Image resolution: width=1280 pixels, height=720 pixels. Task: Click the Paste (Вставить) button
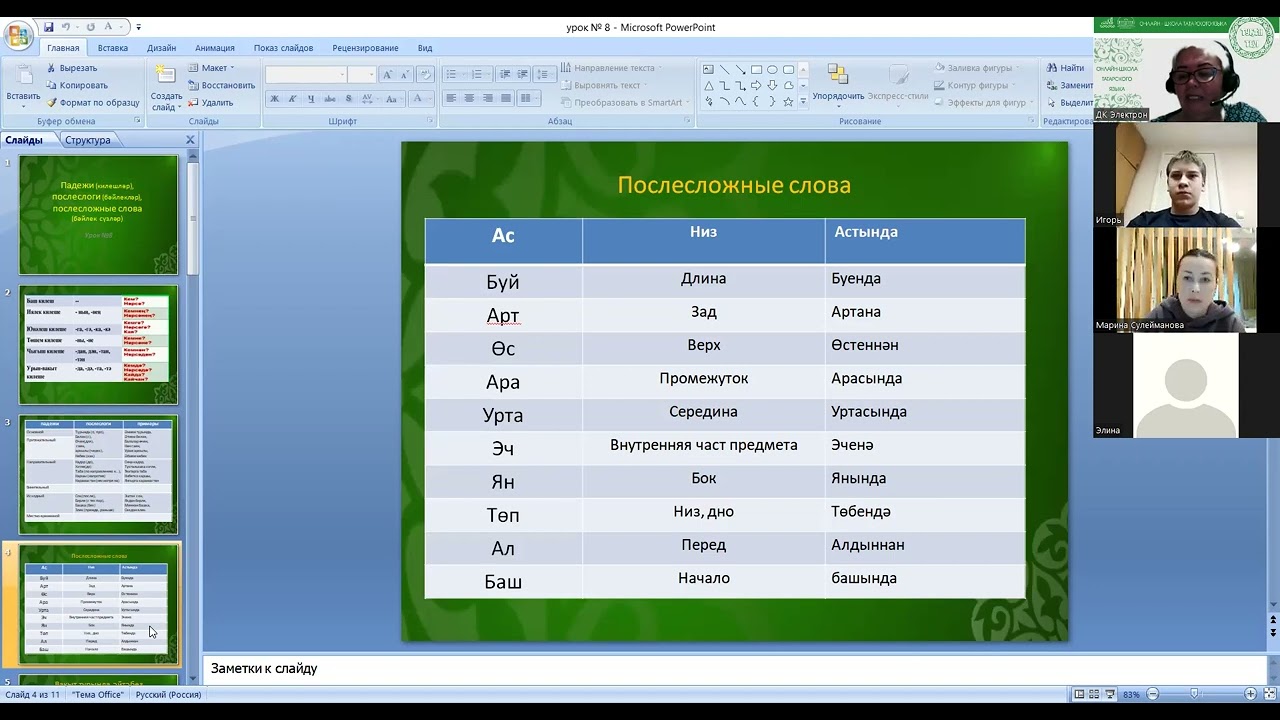coord(23,85)
